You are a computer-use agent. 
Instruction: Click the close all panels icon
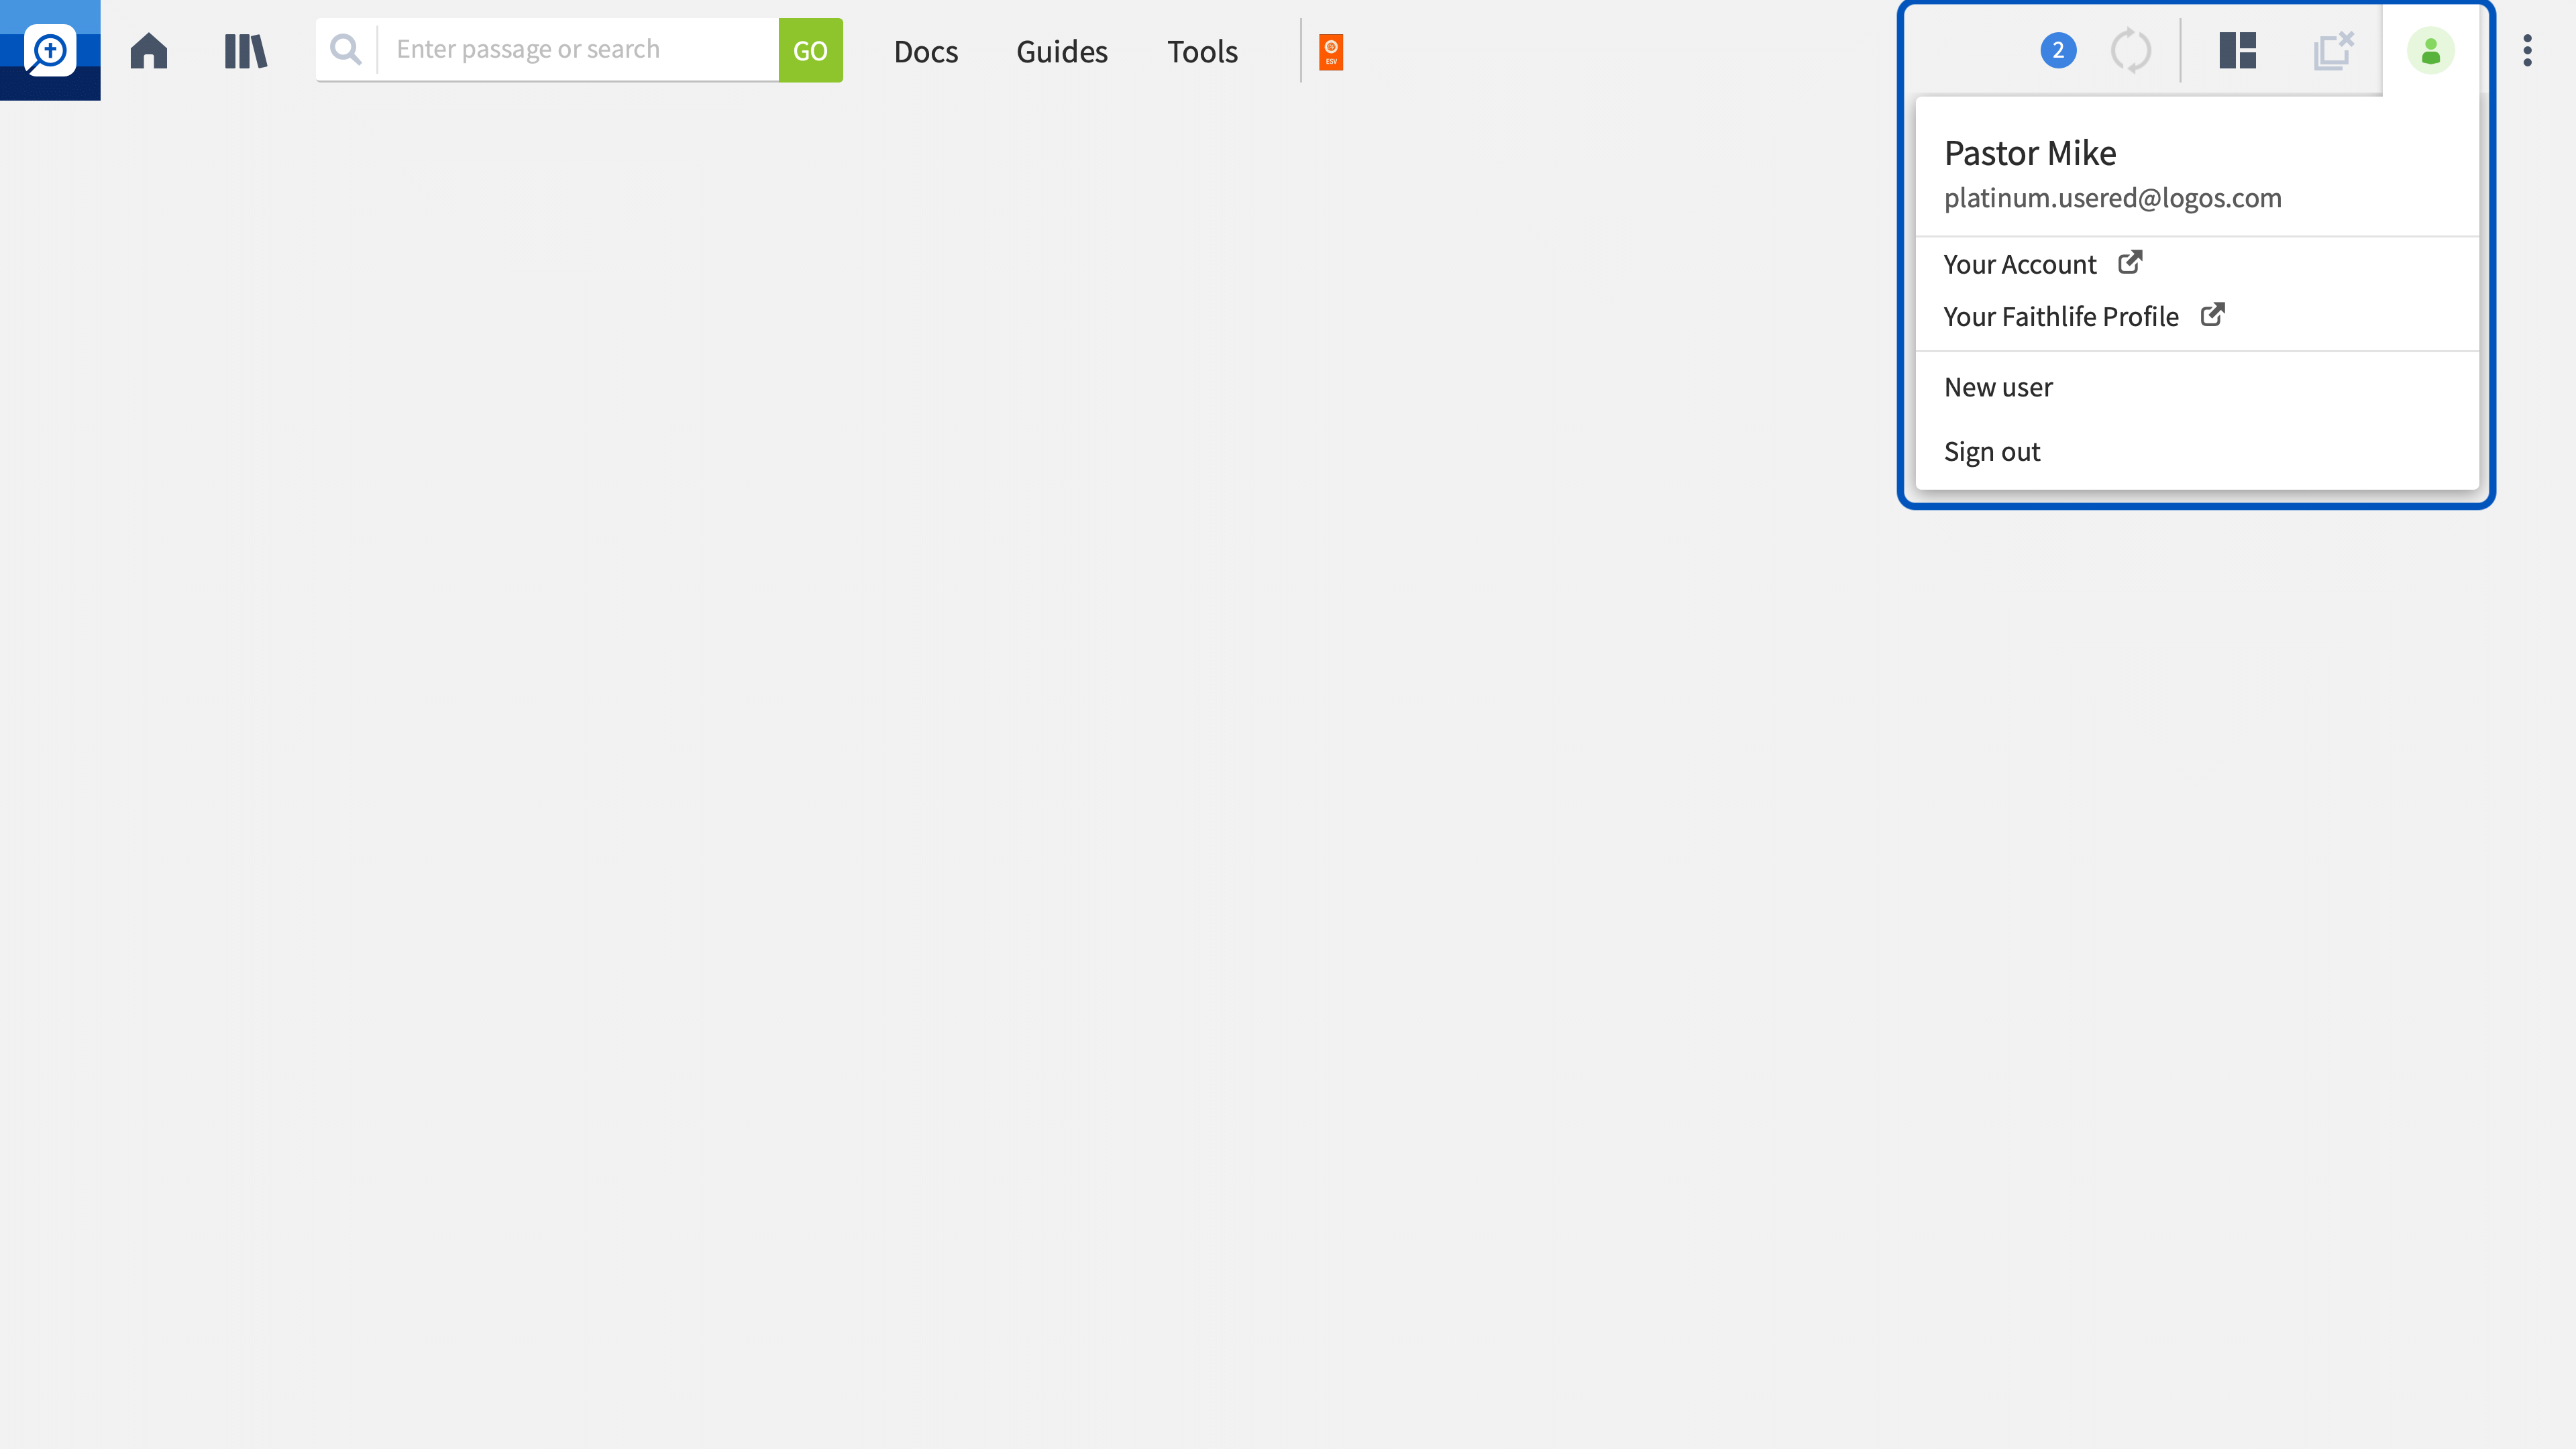pos(2334,50)
